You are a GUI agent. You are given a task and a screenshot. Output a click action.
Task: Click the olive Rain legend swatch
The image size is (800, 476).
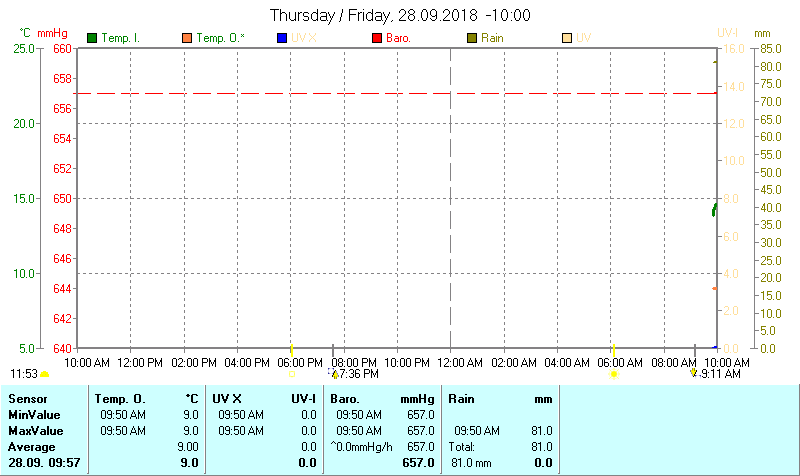coord(472,38)
